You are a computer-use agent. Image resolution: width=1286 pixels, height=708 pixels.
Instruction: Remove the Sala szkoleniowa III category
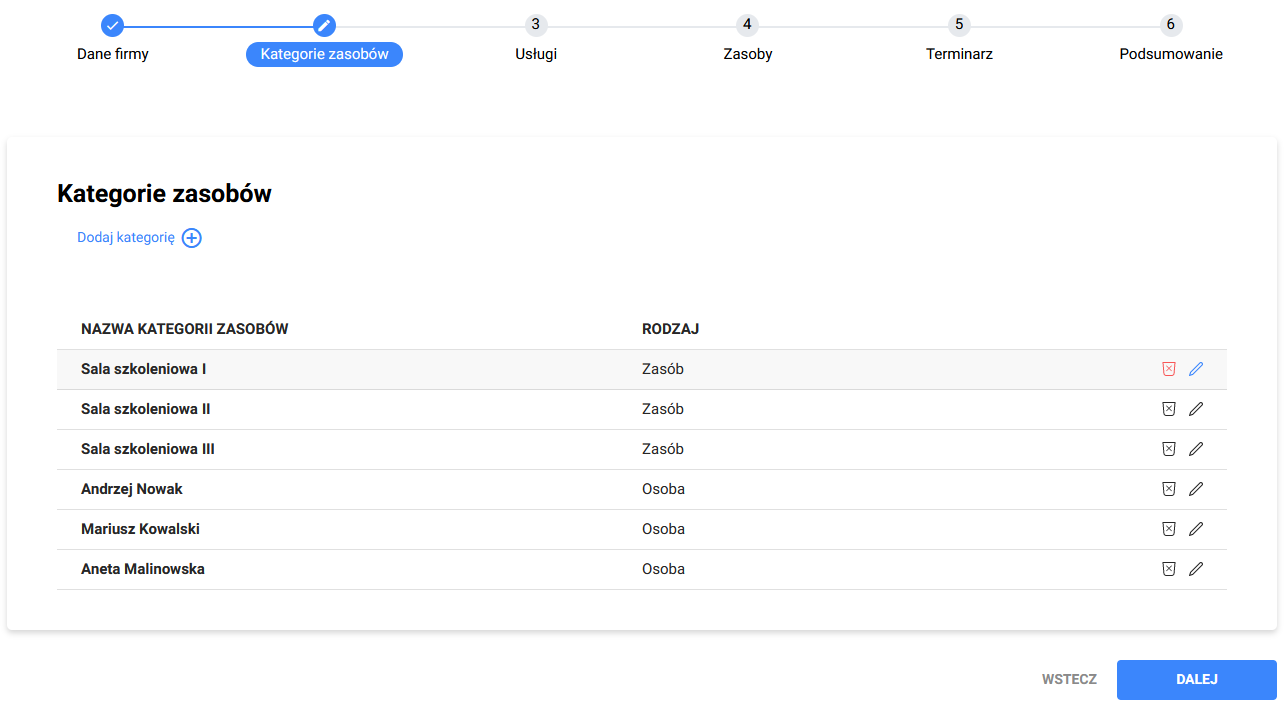[x=1168, y=449]
